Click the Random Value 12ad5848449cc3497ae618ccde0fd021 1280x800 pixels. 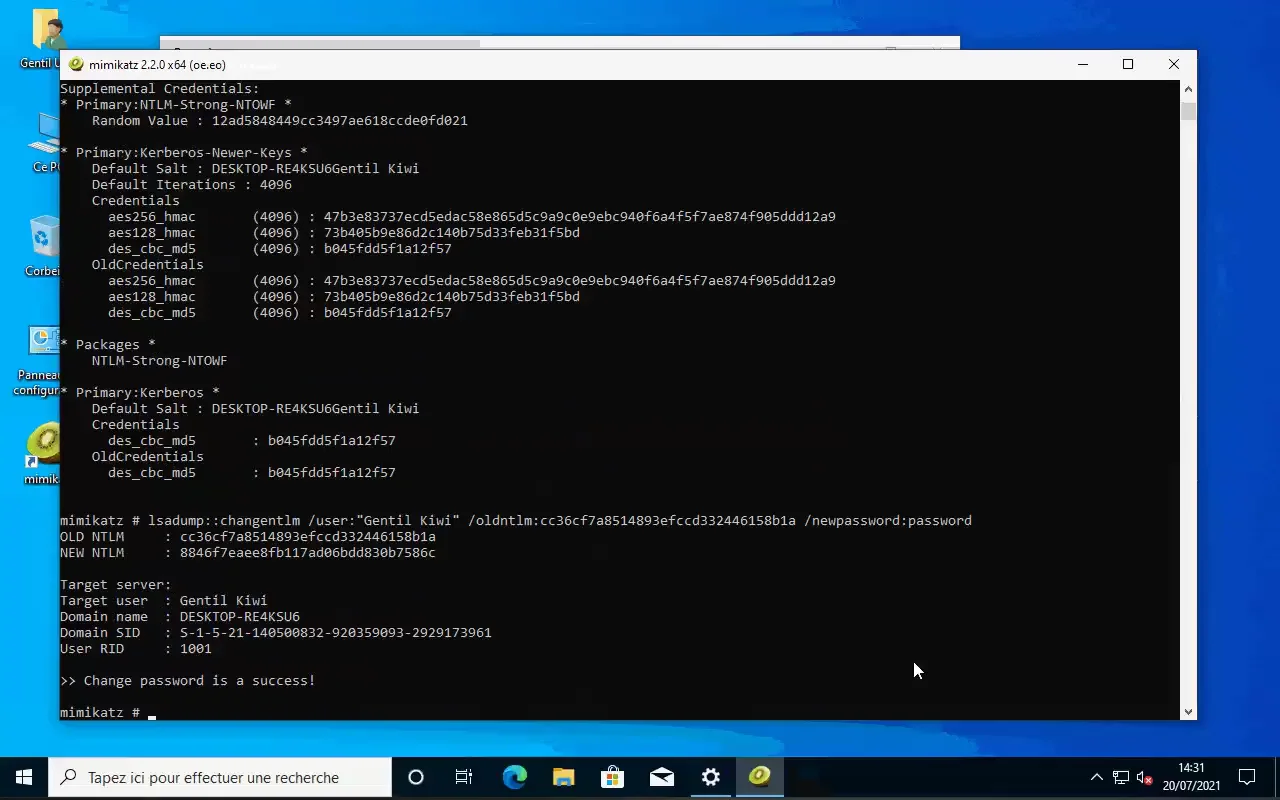click(x=340, y=121)
